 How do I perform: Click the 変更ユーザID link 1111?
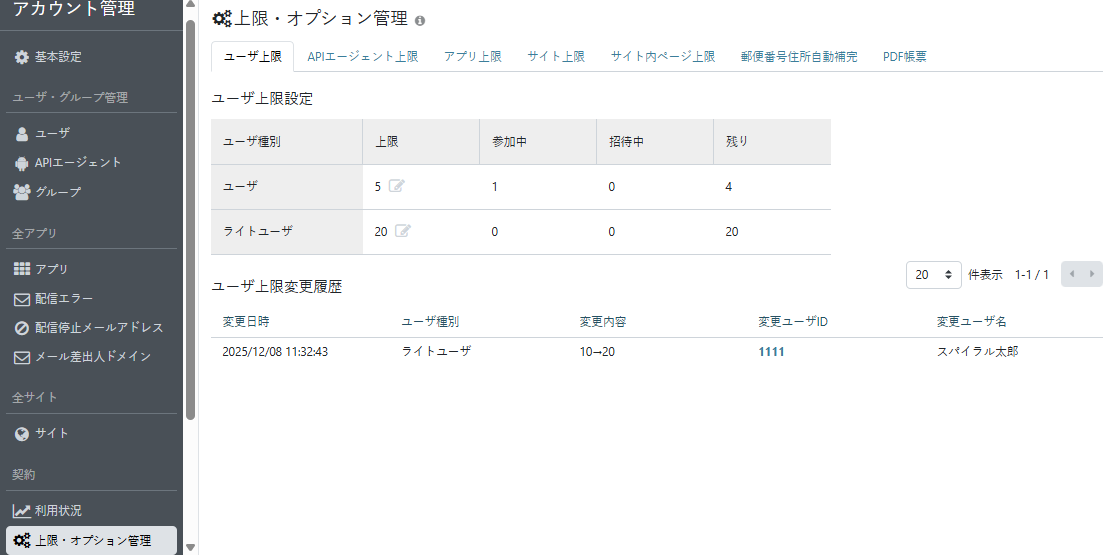tap(771, 352)
